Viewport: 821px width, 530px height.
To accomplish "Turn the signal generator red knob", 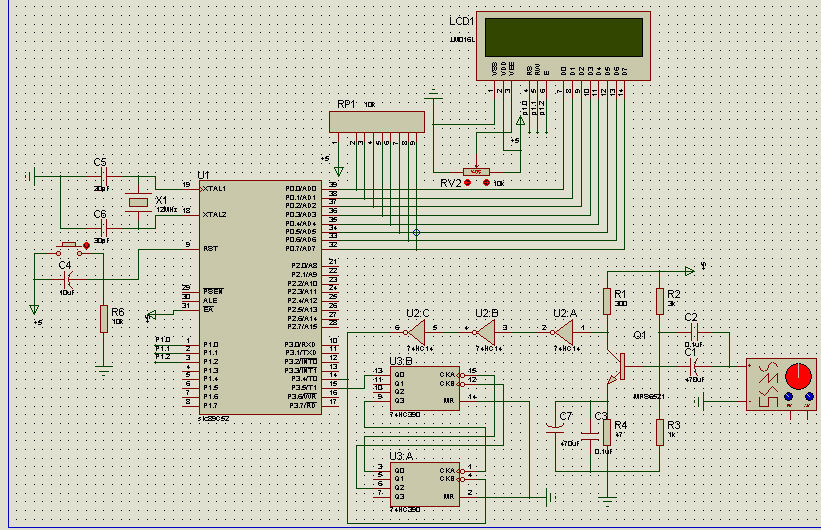I will 798,377.
